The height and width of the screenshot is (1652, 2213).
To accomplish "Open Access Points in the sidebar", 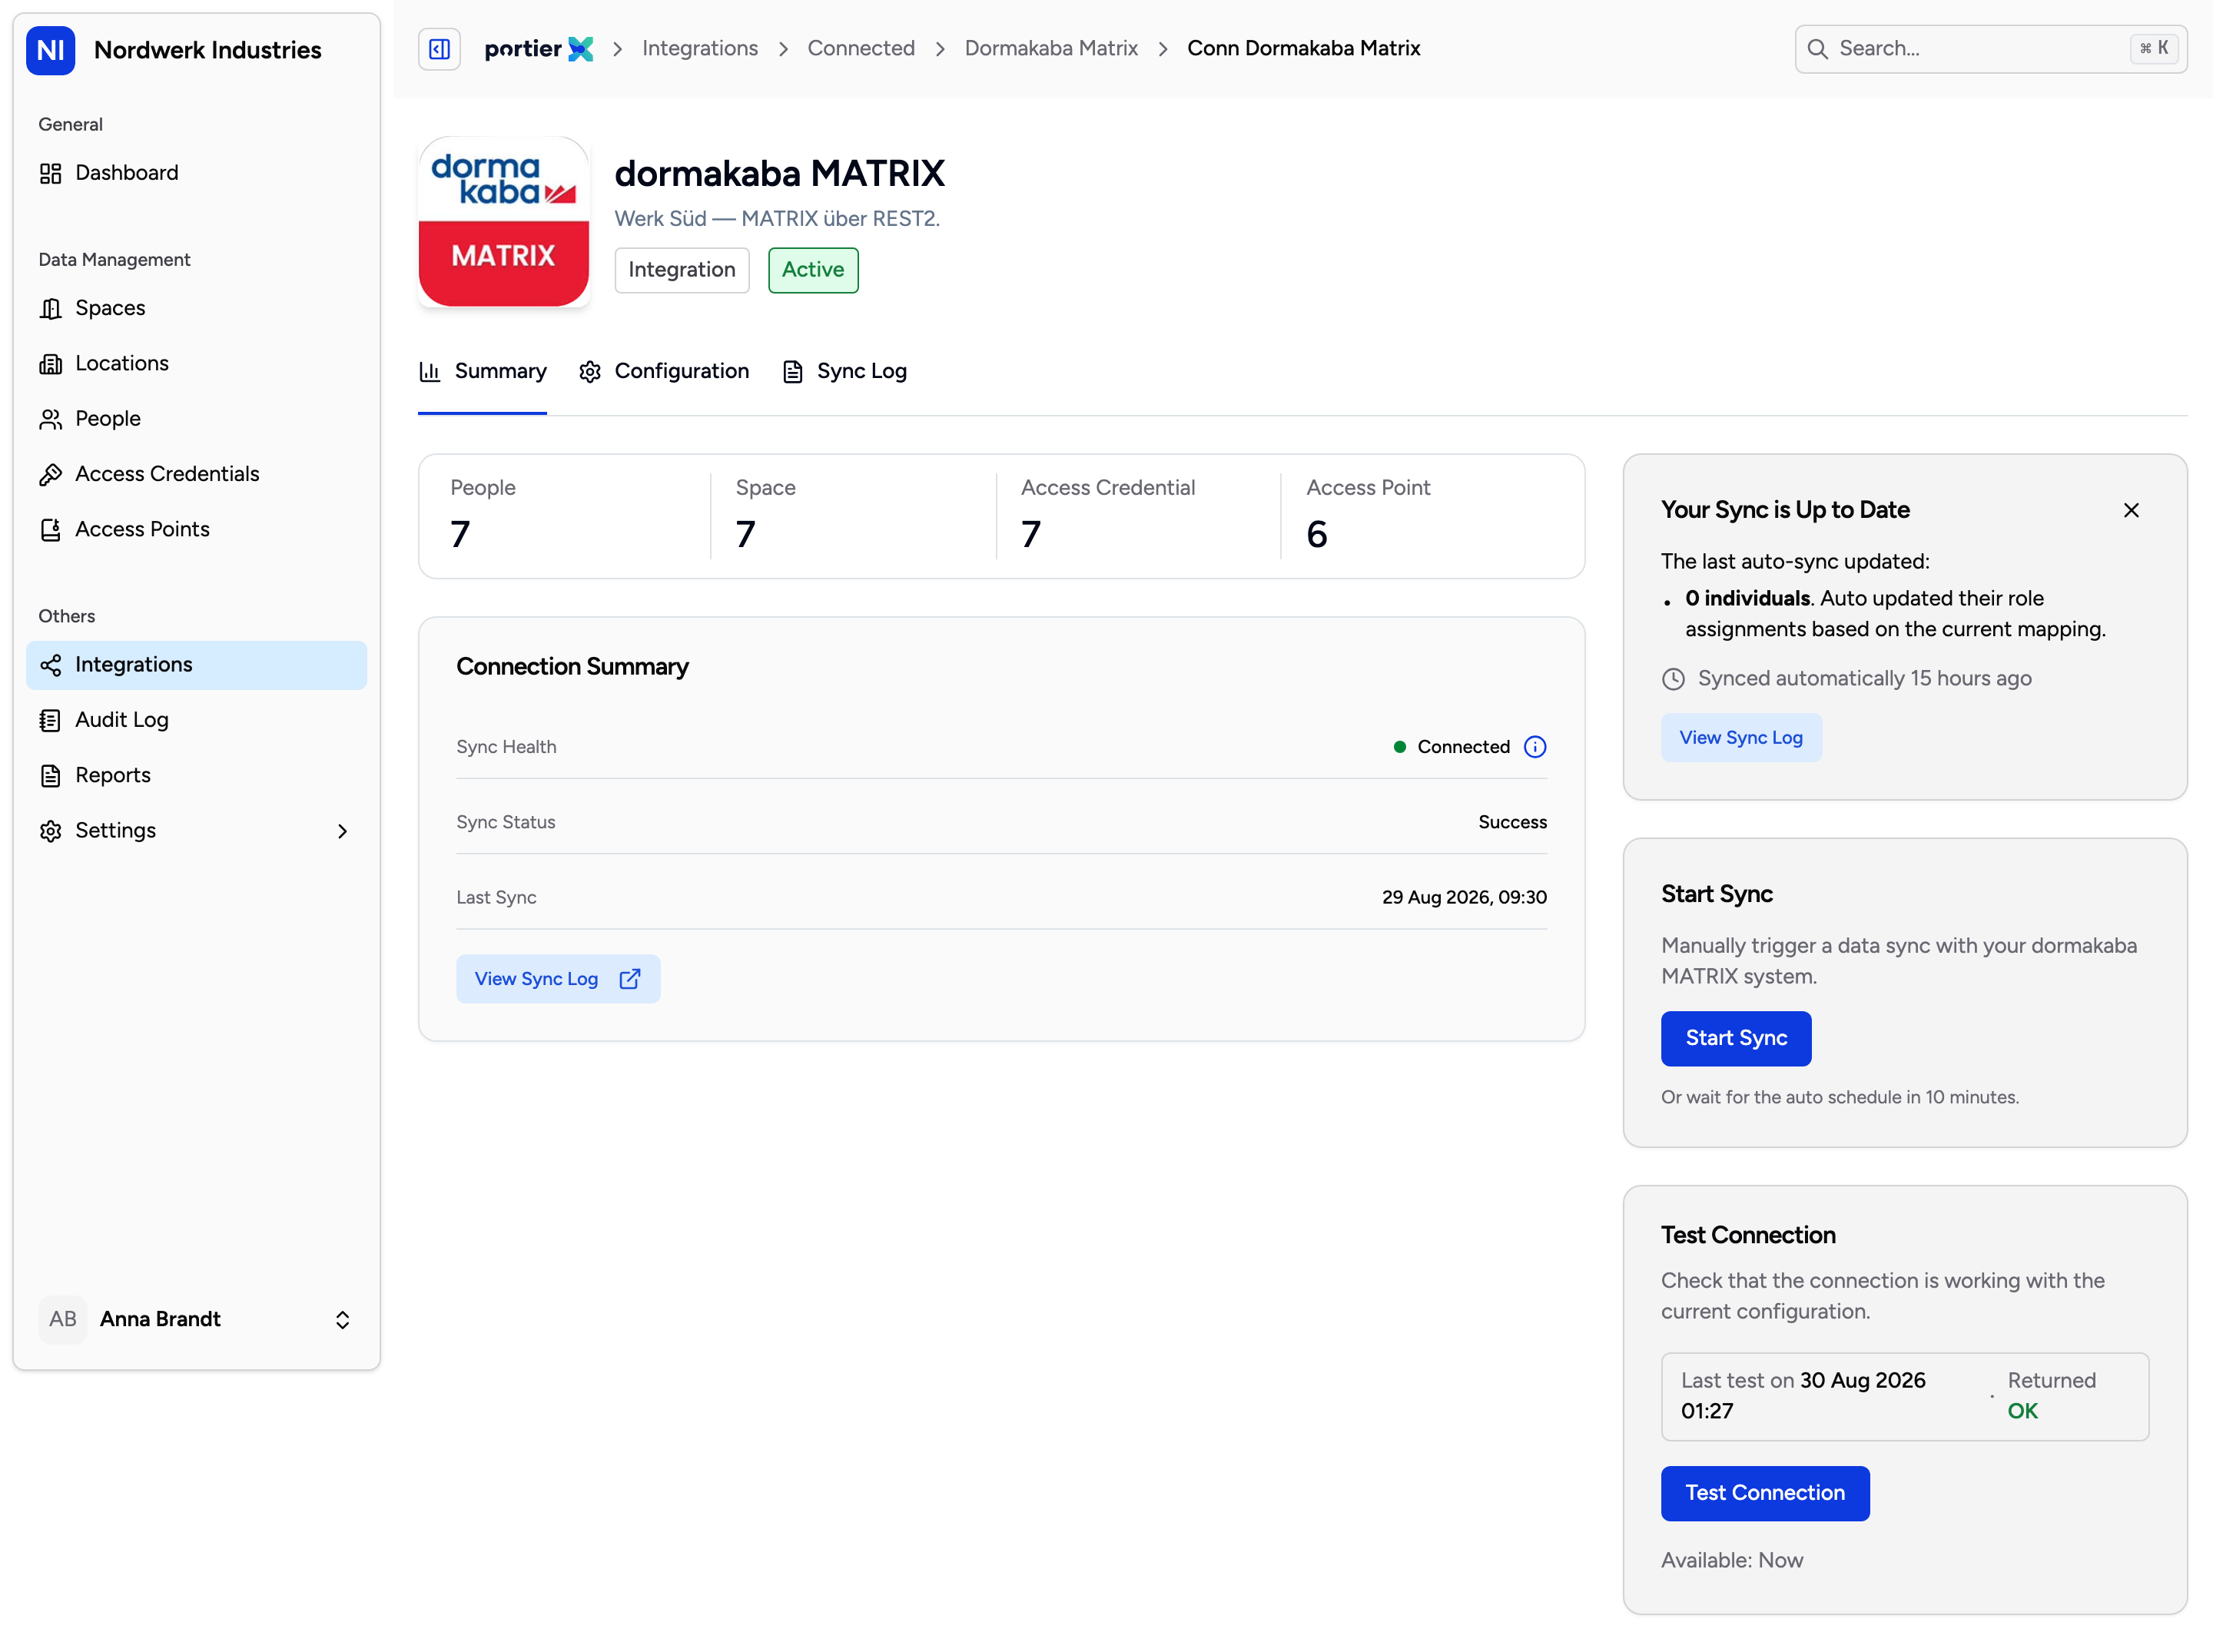I will [196, 530].
